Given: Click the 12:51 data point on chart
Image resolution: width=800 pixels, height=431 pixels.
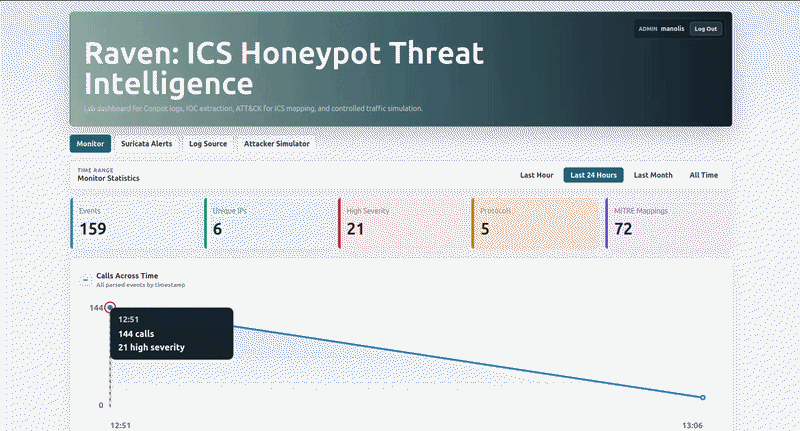Looking at the screenshot, I should 110,308.
